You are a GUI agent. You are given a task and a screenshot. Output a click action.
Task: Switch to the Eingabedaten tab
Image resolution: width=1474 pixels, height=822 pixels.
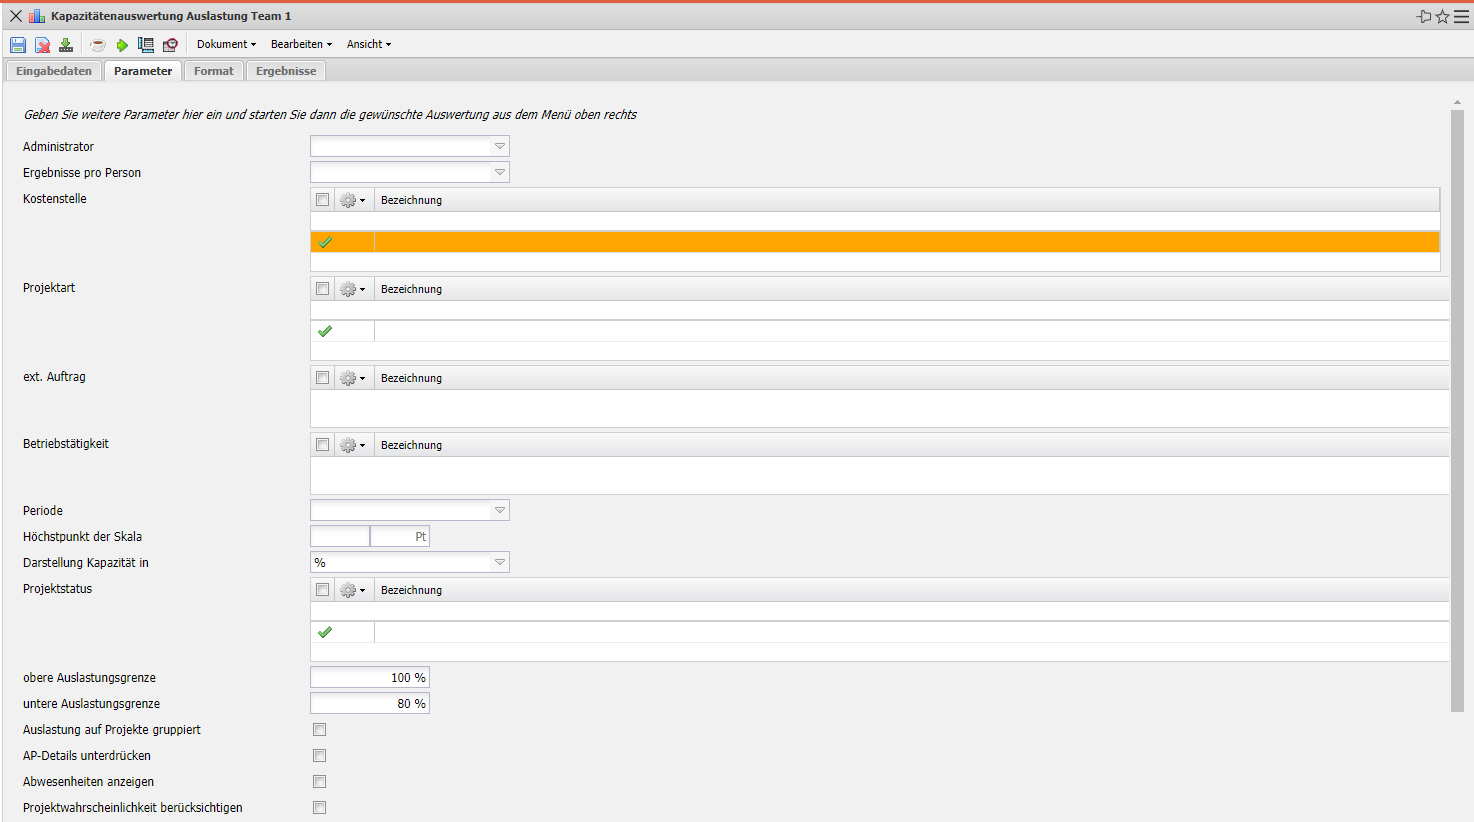[54, 71]
